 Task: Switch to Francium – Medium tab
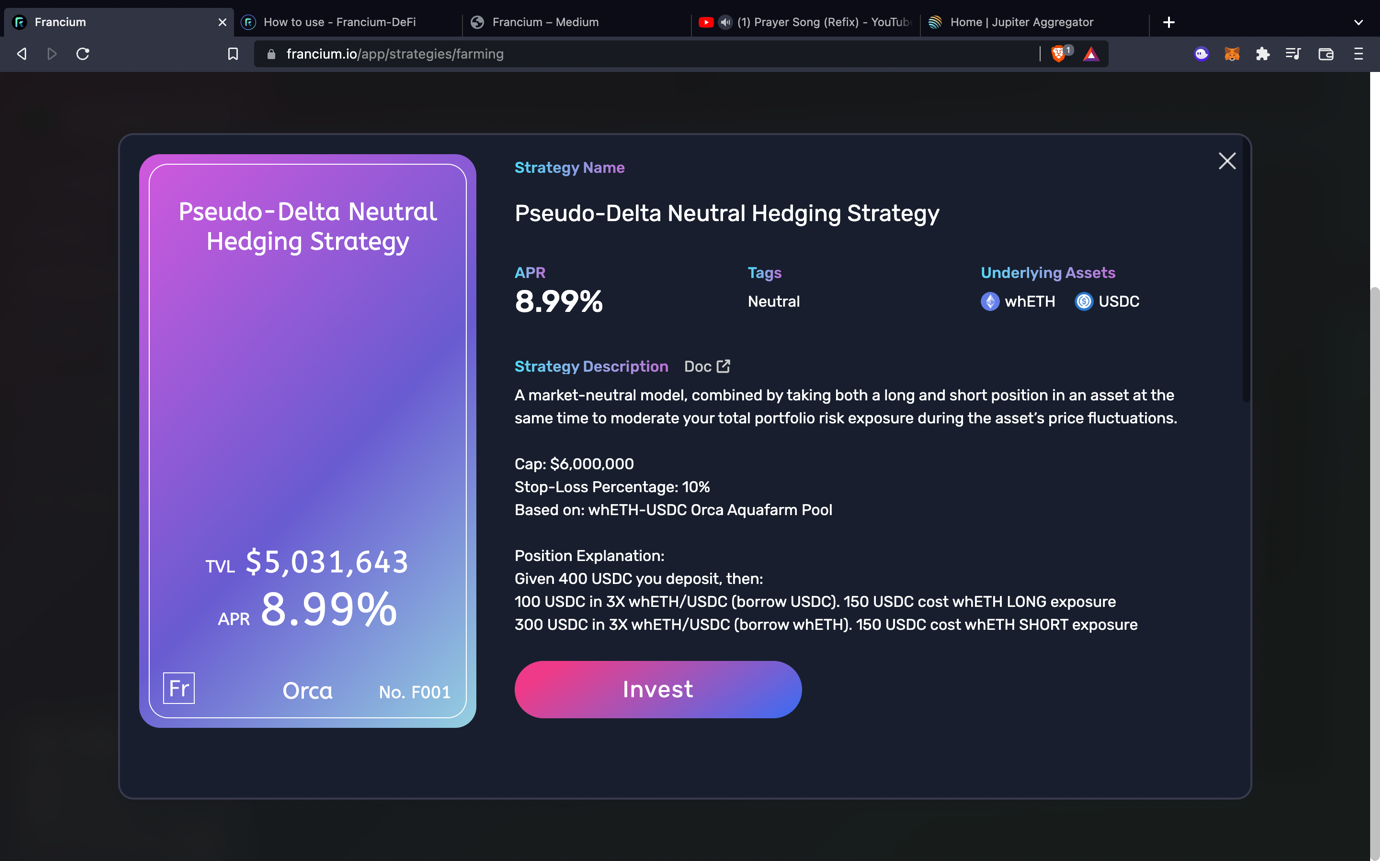(x=576, y=22)
